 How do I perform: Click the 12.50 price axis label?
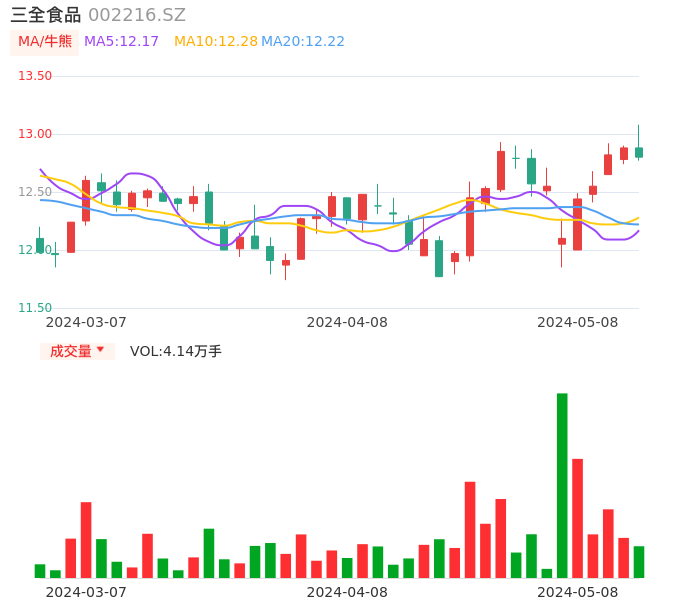click(x=35, y=192)
